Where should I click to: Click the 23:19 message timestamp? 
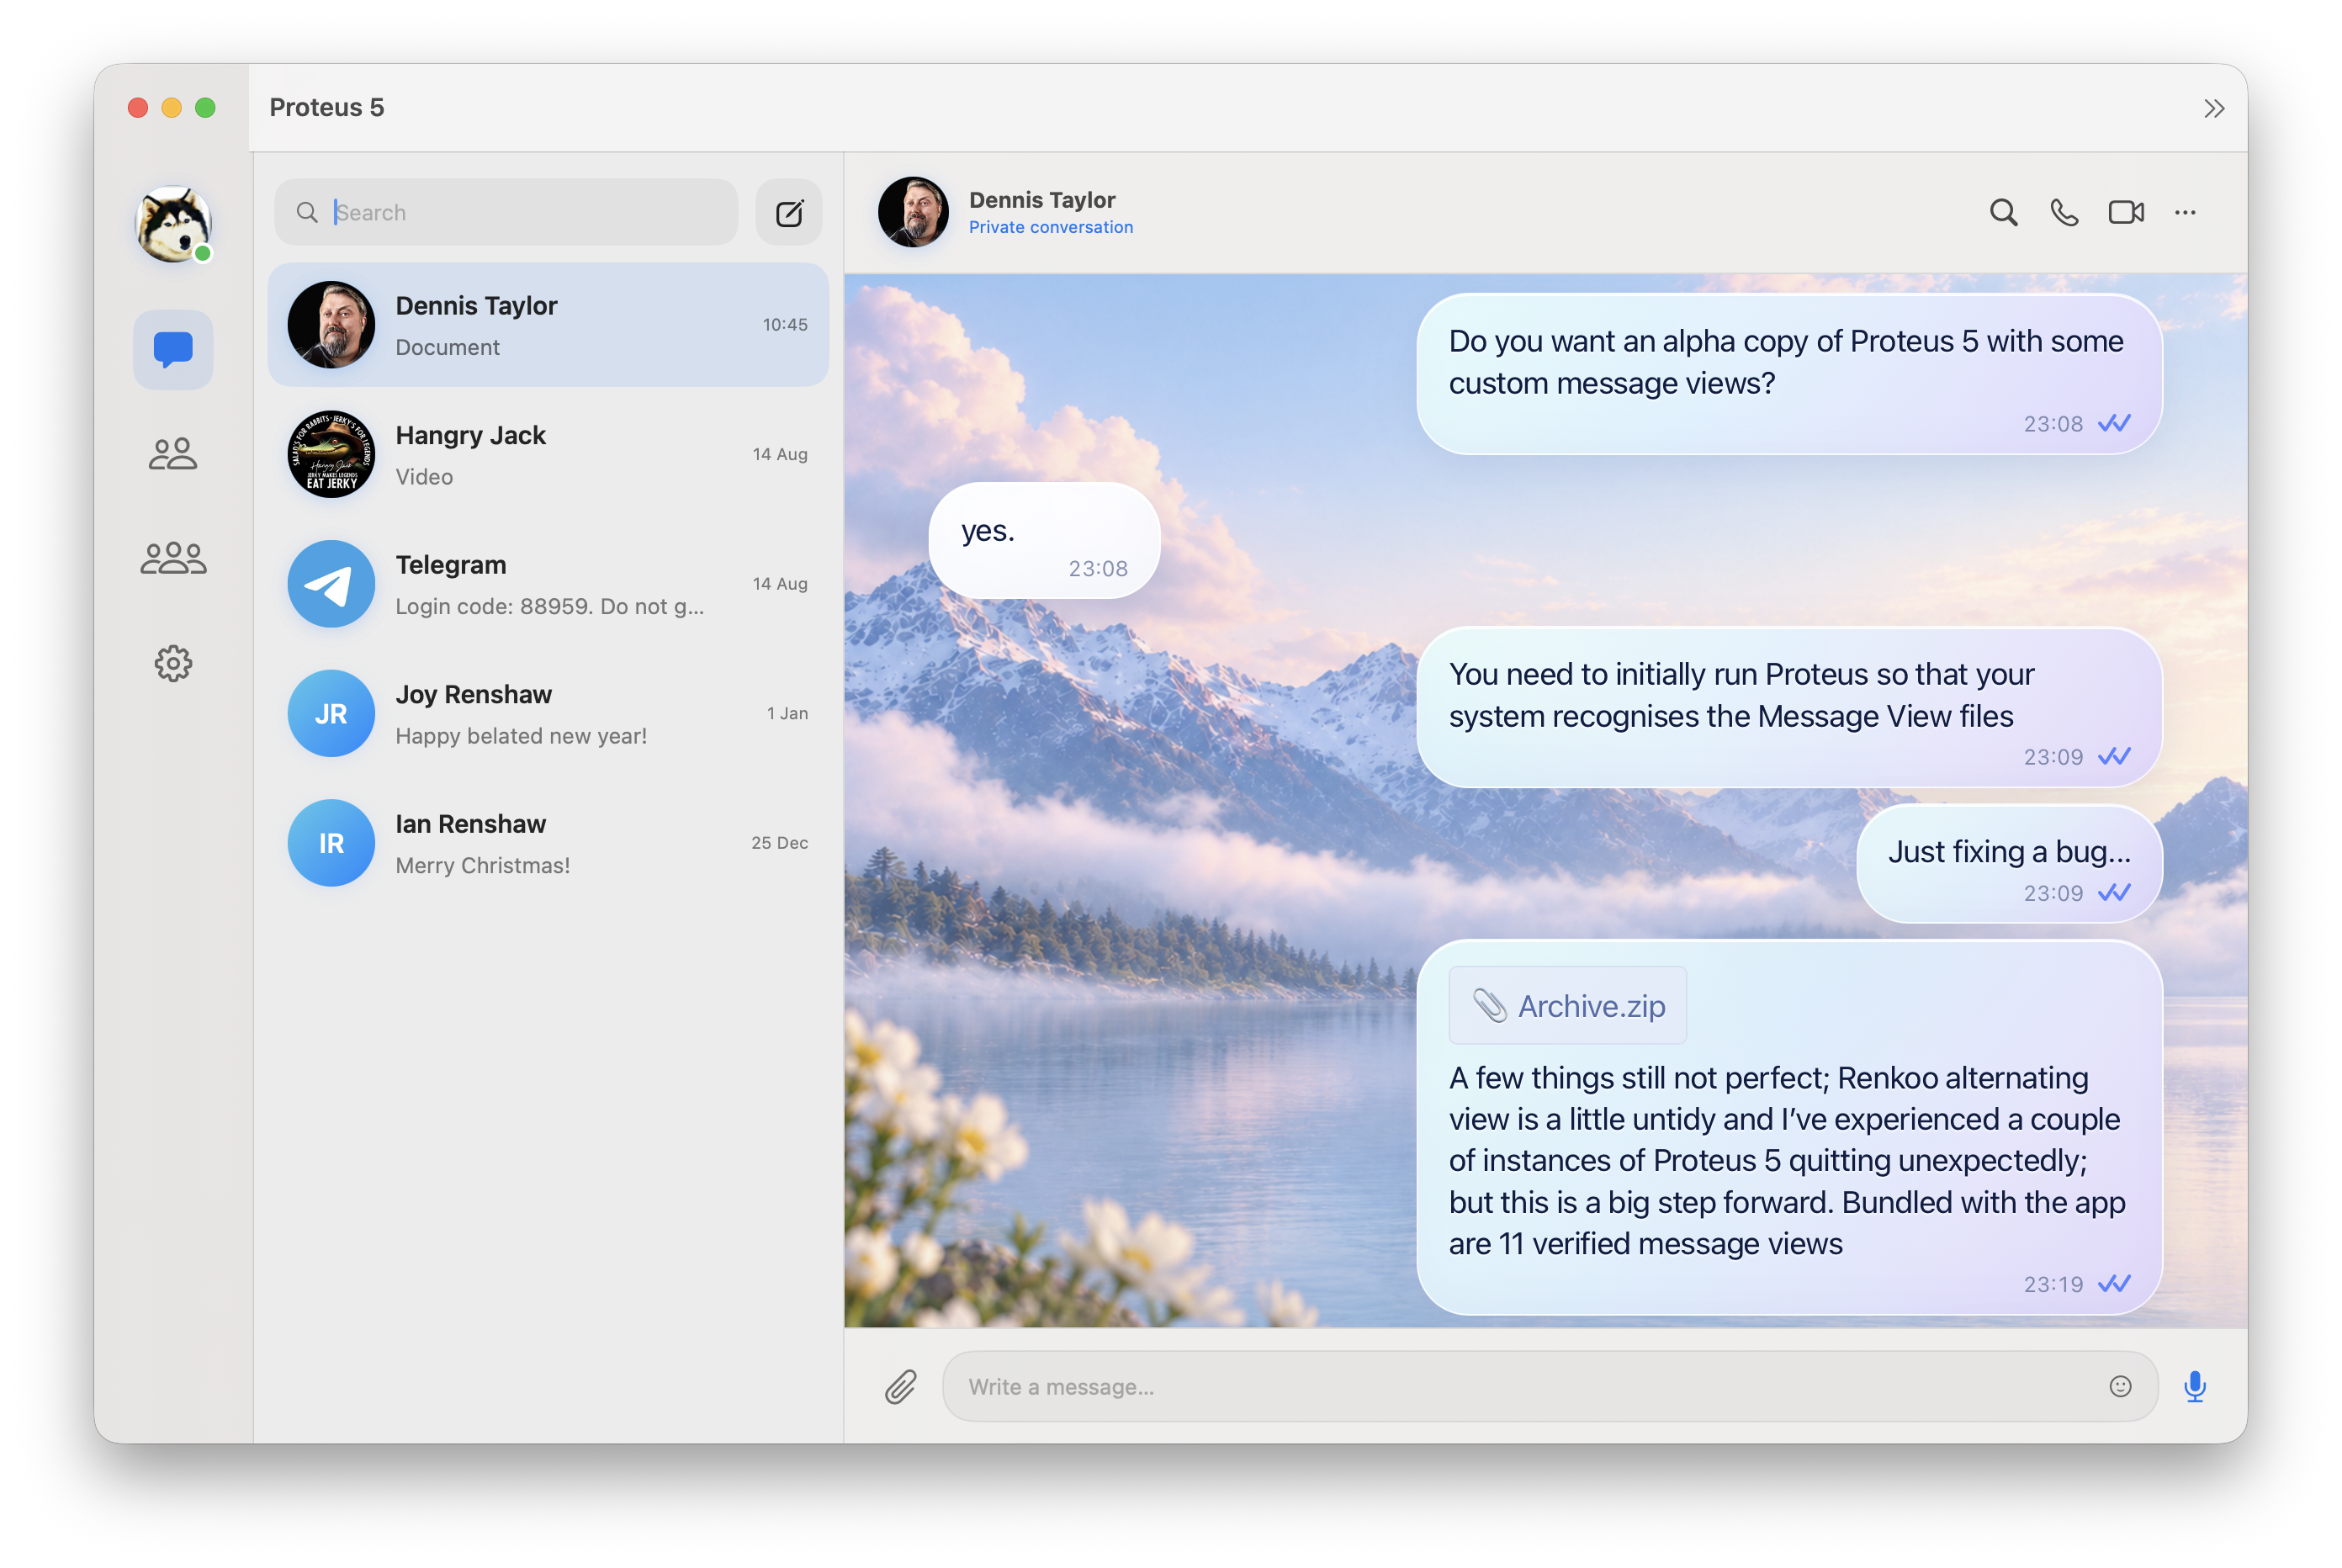tap(2052, 1284)
